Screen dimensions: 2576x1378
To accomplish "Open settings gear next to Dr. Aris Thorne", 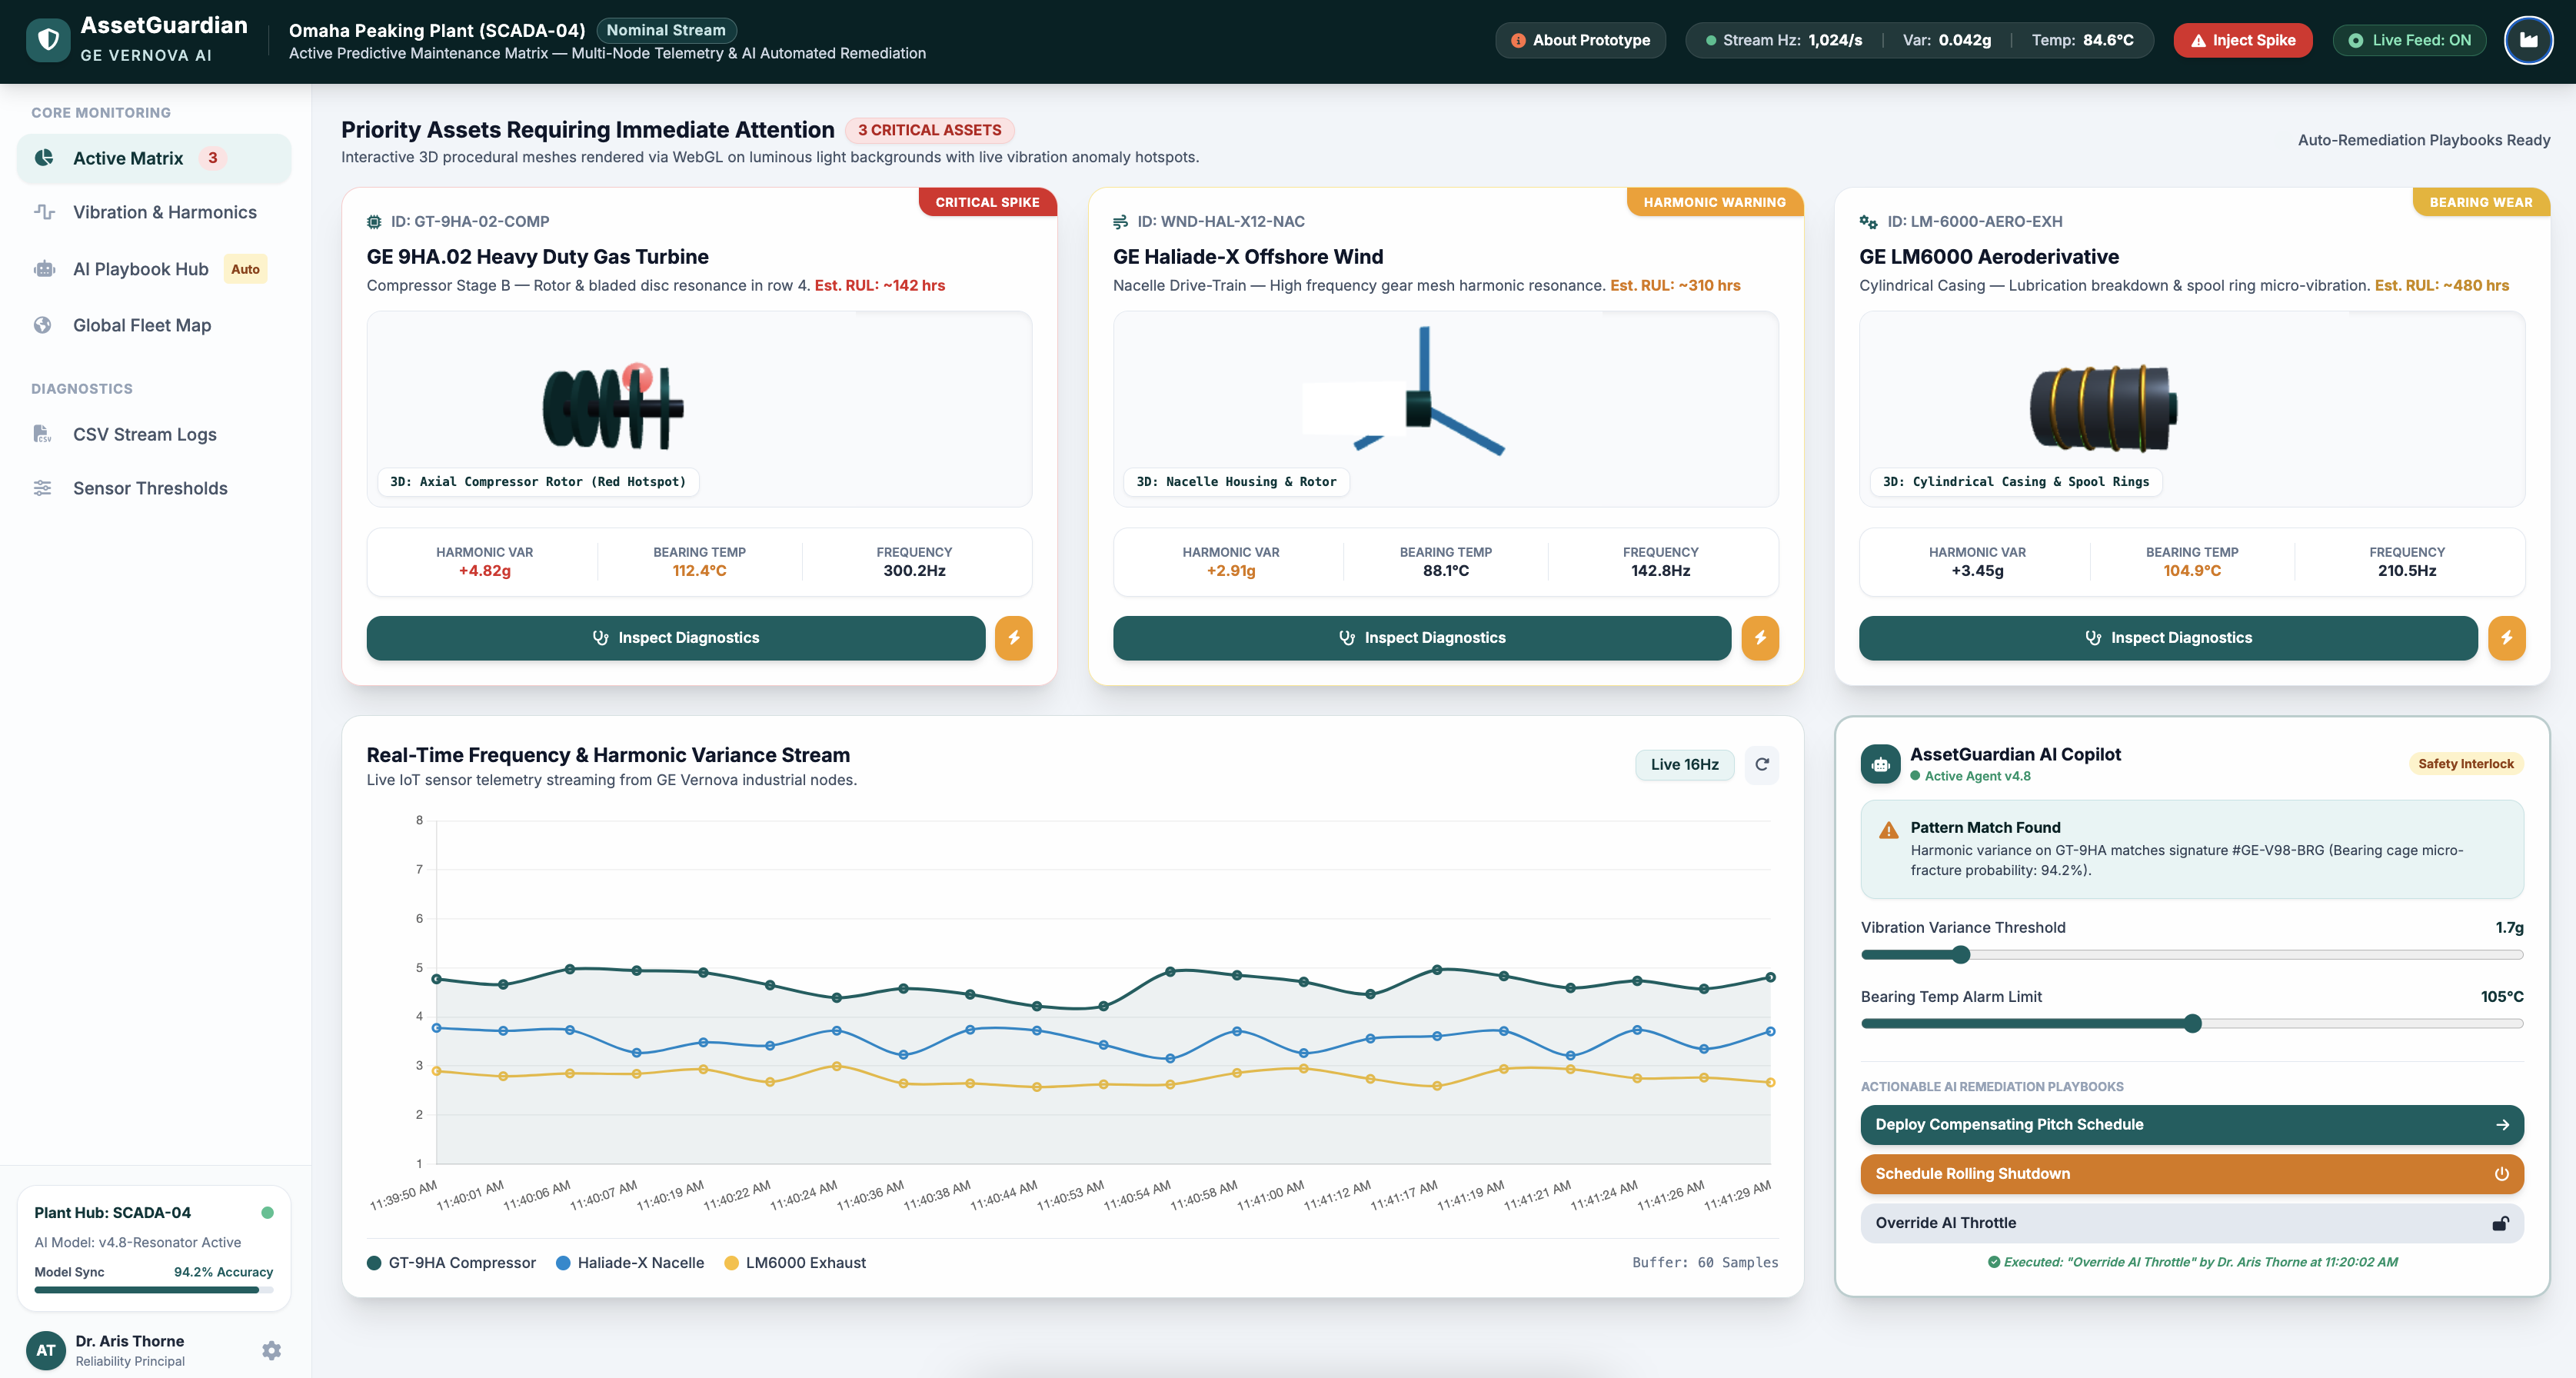I will (271, 1350).
